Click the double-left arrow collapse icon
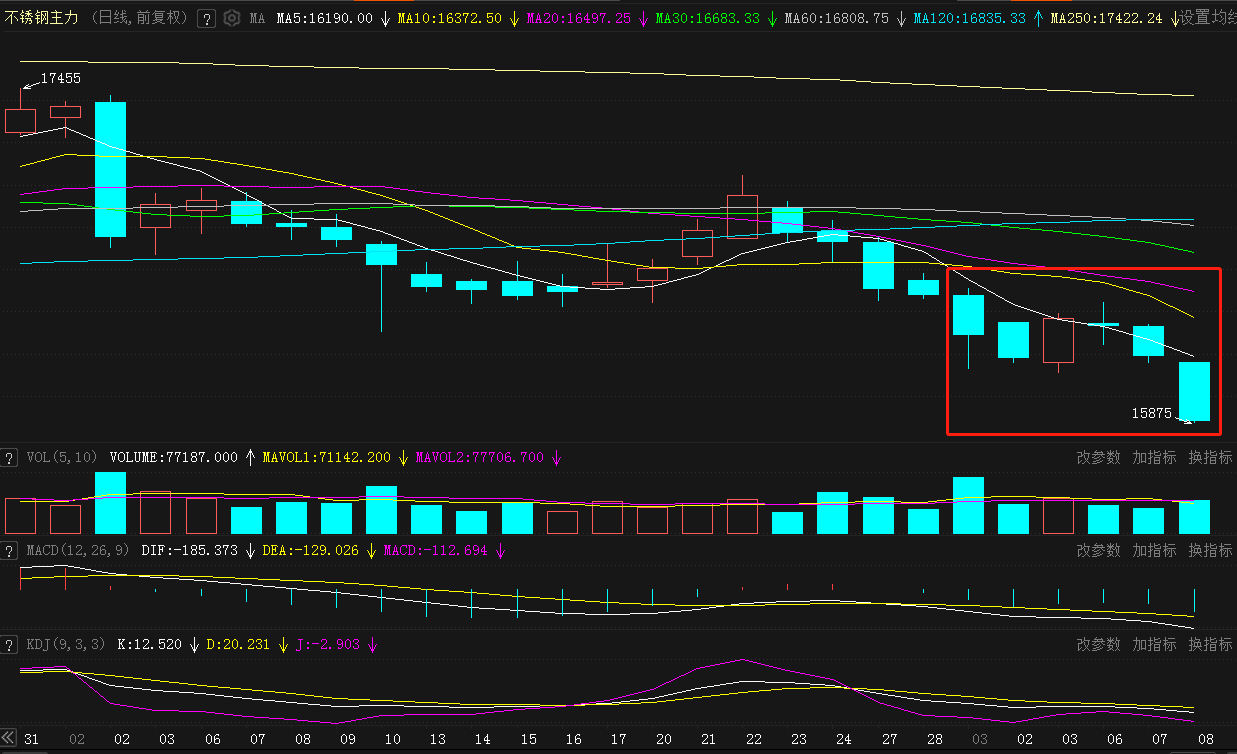 pyautogui.click(x=10, y=738)
